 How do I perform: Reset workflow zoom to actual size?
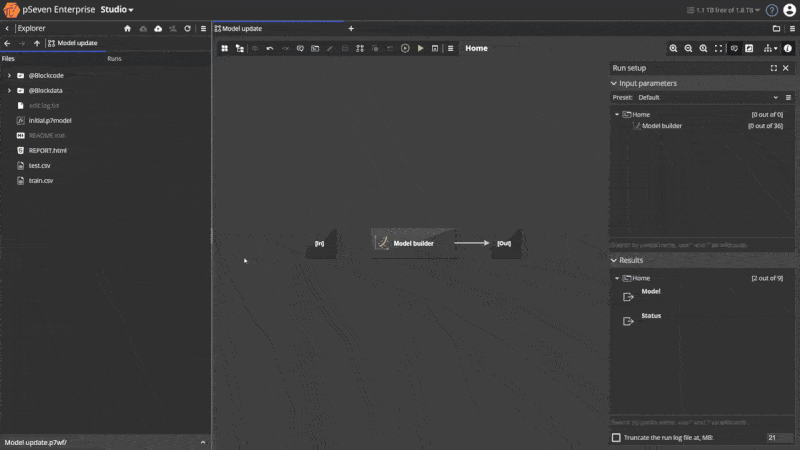point(703,48)
